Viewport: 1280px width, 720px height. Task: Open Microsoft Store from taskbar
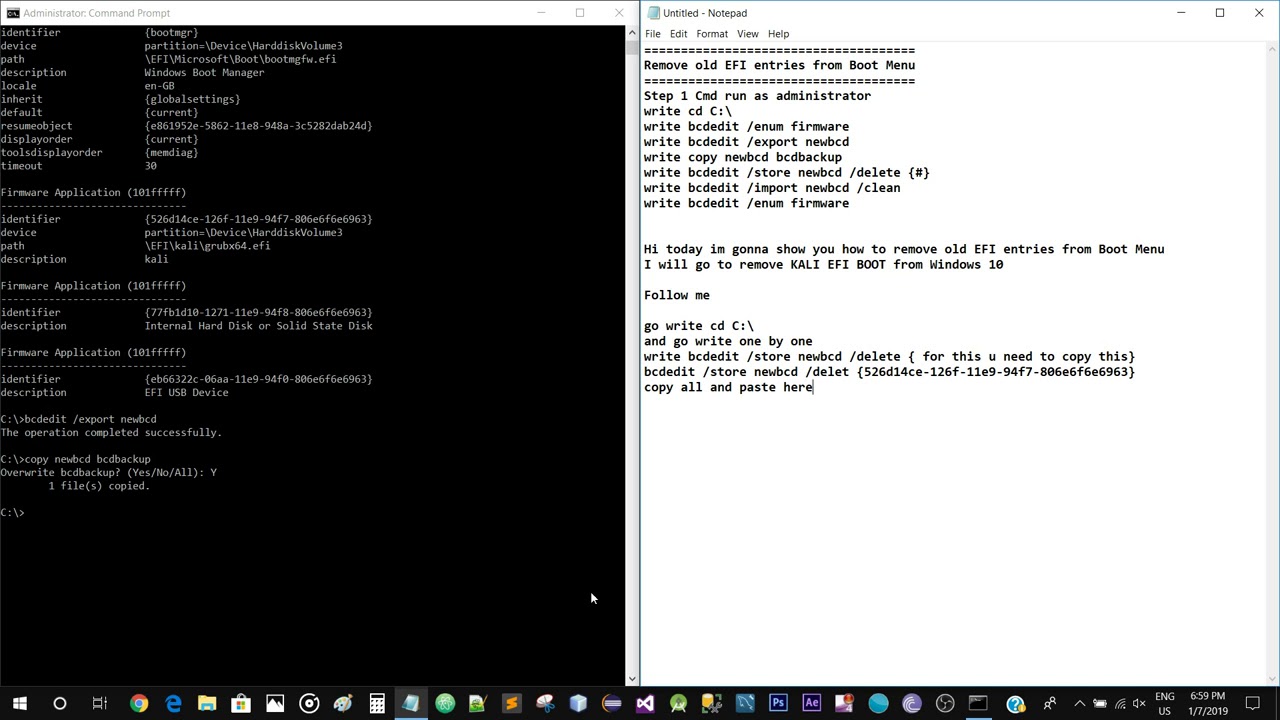click(x=241, y=704)
